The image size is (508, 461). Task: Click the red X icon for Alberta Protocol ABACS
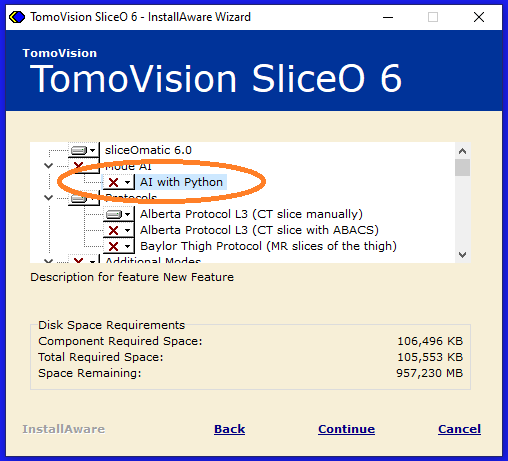coord(113,230)
